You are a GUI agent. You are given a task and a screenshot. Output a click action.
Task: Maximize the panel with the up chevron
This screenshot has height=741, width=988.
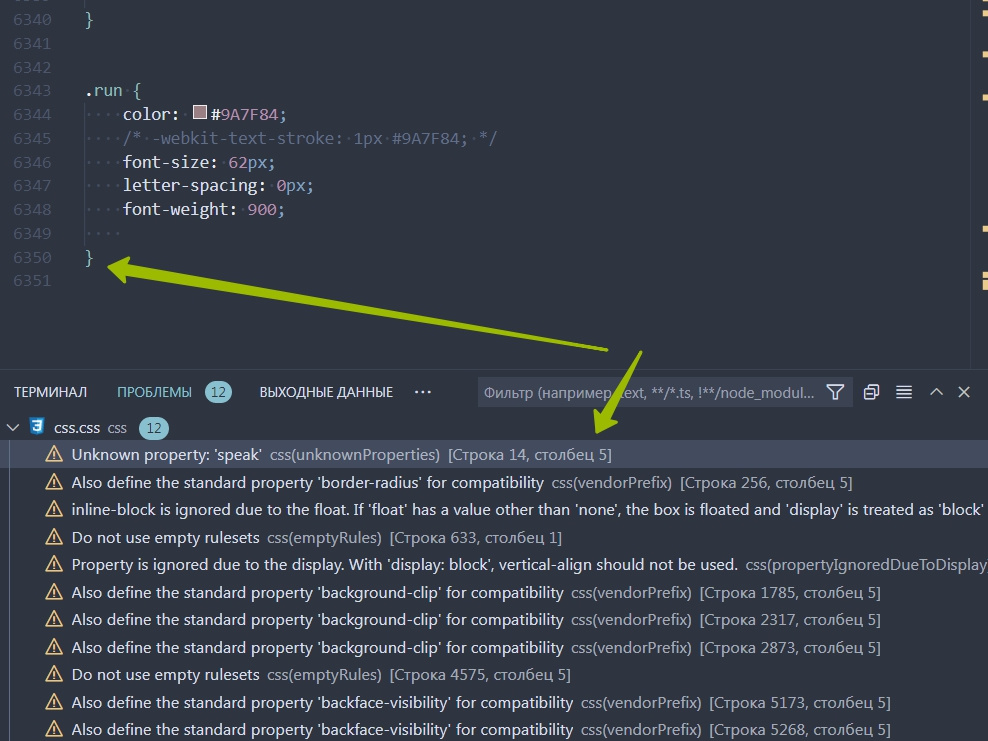pos(936,392)
